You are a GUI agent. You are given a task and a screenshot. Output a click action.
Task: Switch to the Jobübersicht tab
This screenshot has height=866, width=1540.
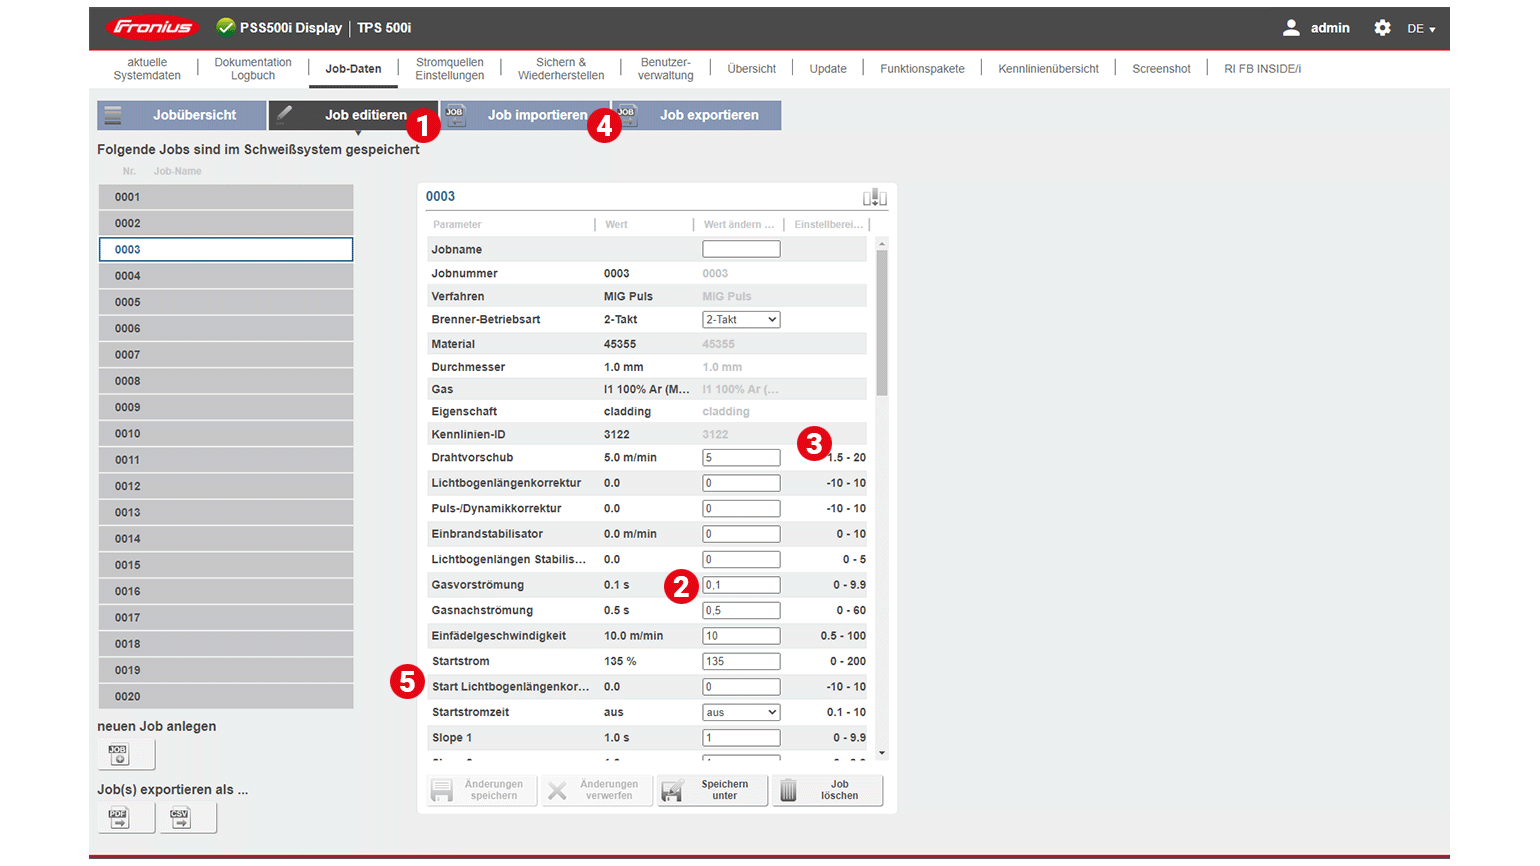pos(182,115)
